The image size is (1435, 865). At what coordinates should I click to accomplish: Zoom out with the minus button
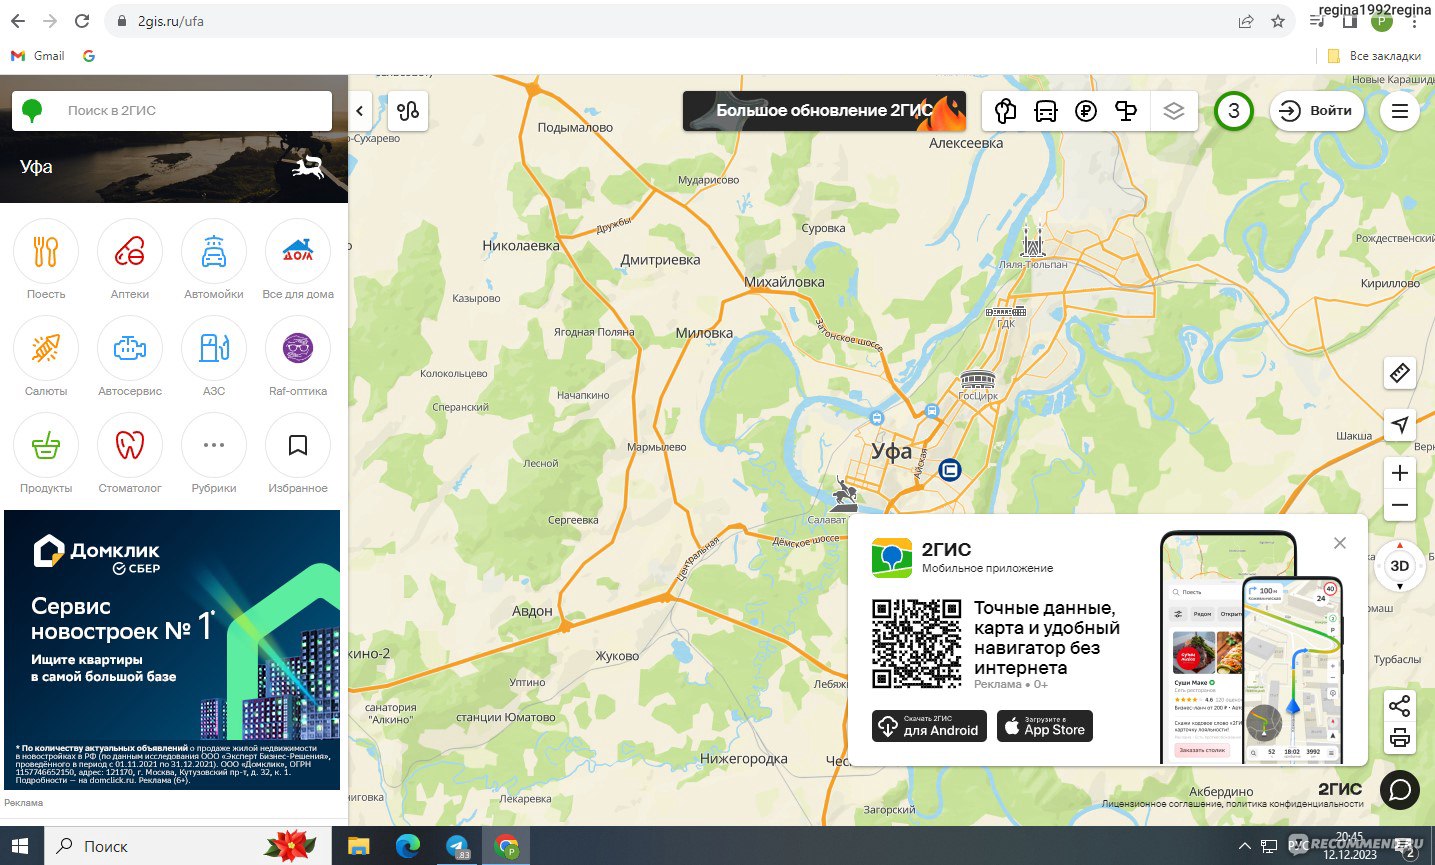coord(1400,506)
